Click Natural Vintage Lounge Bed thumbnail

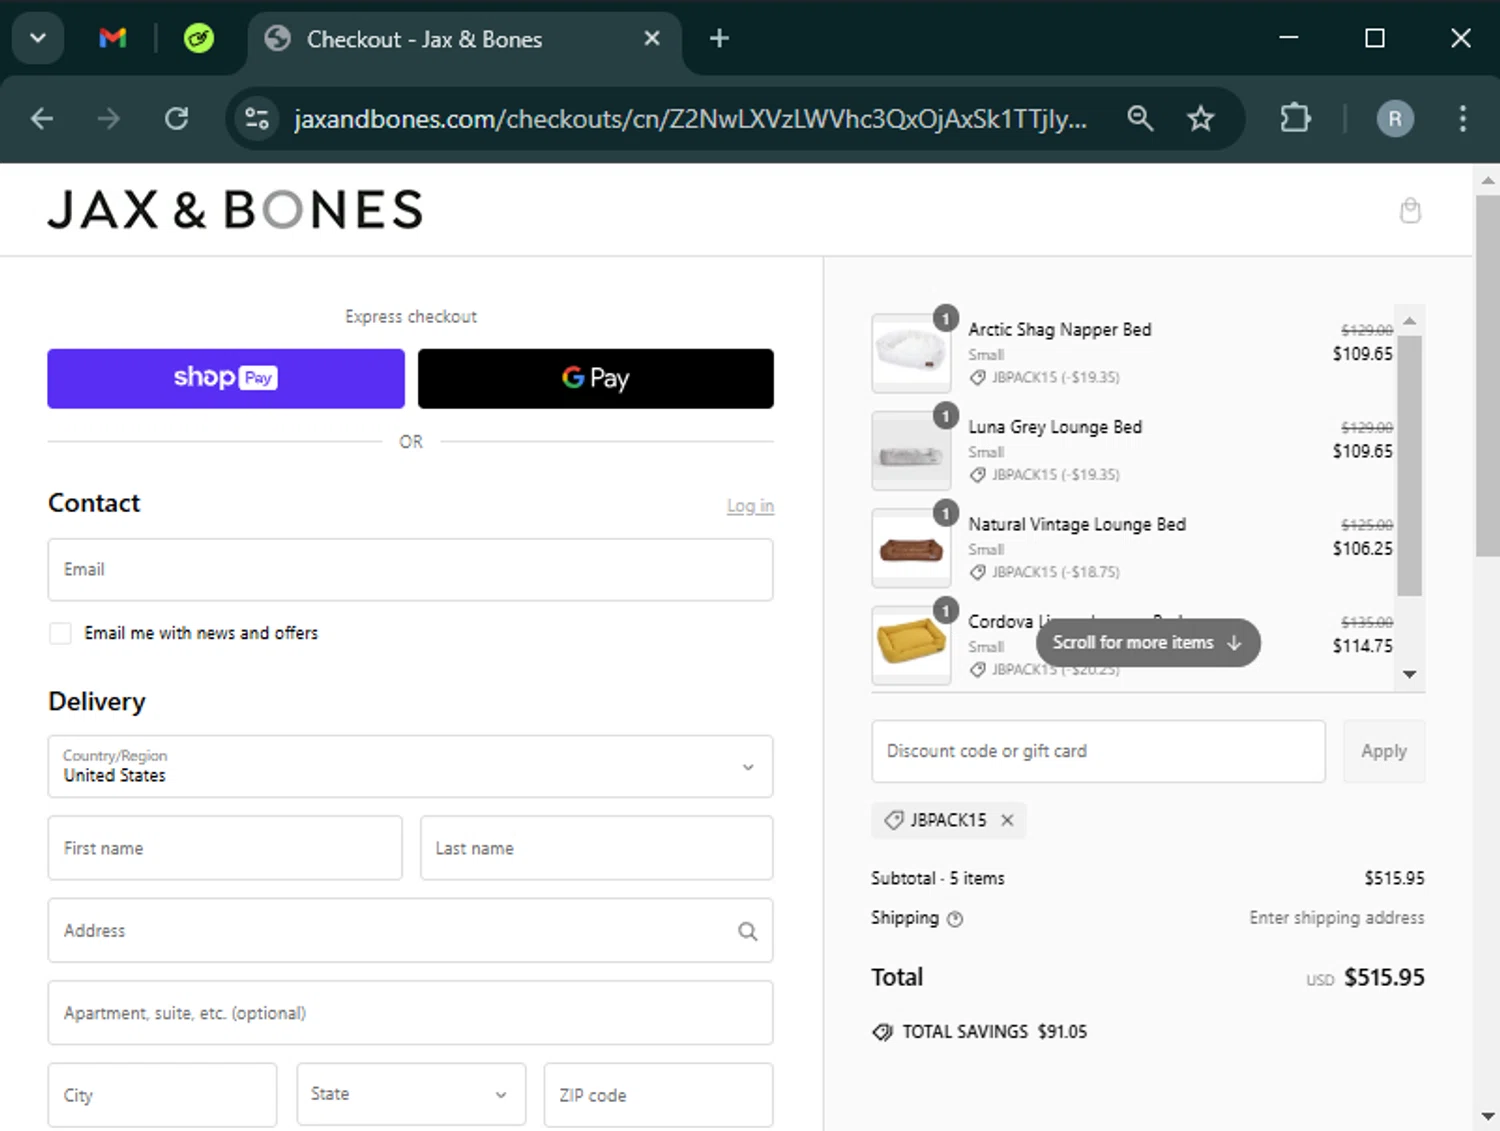(x=911, y=548)
